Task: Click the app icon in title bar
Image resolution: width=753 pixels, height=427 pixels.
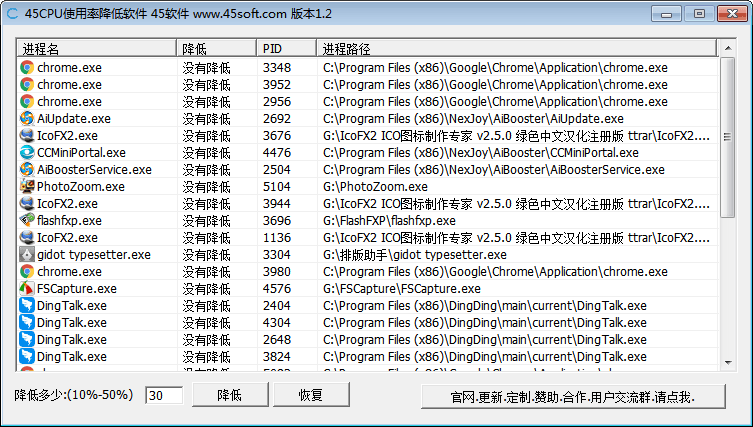Action: (x=12, y=13)
